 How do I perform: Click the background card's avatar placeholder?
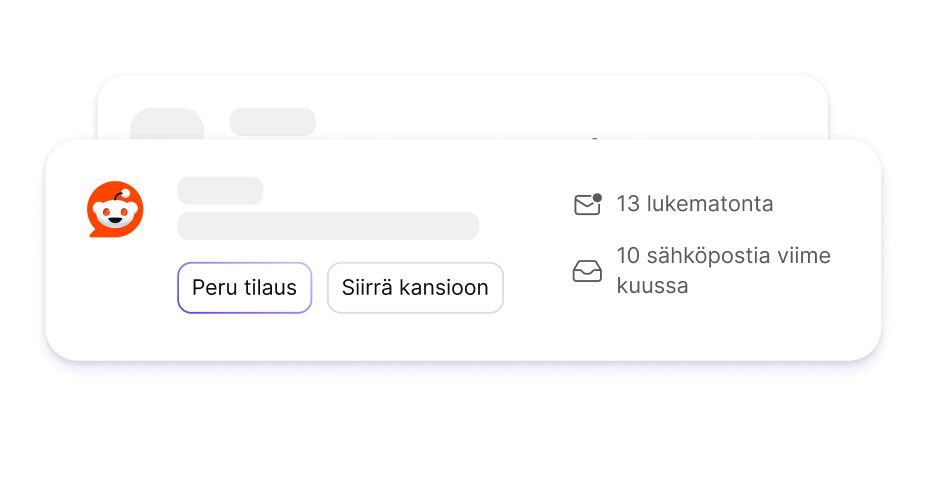[x=167, y=123]
